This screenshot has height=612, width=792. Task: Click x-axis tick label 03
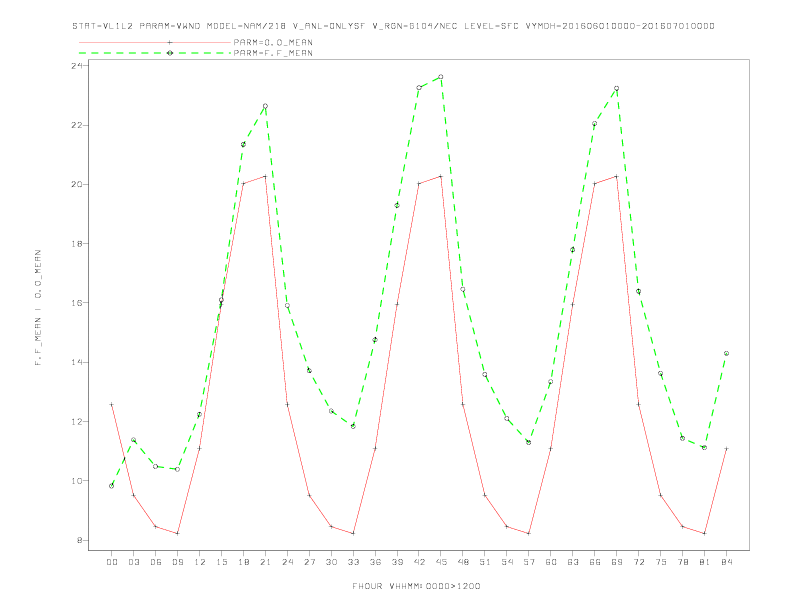133,562
